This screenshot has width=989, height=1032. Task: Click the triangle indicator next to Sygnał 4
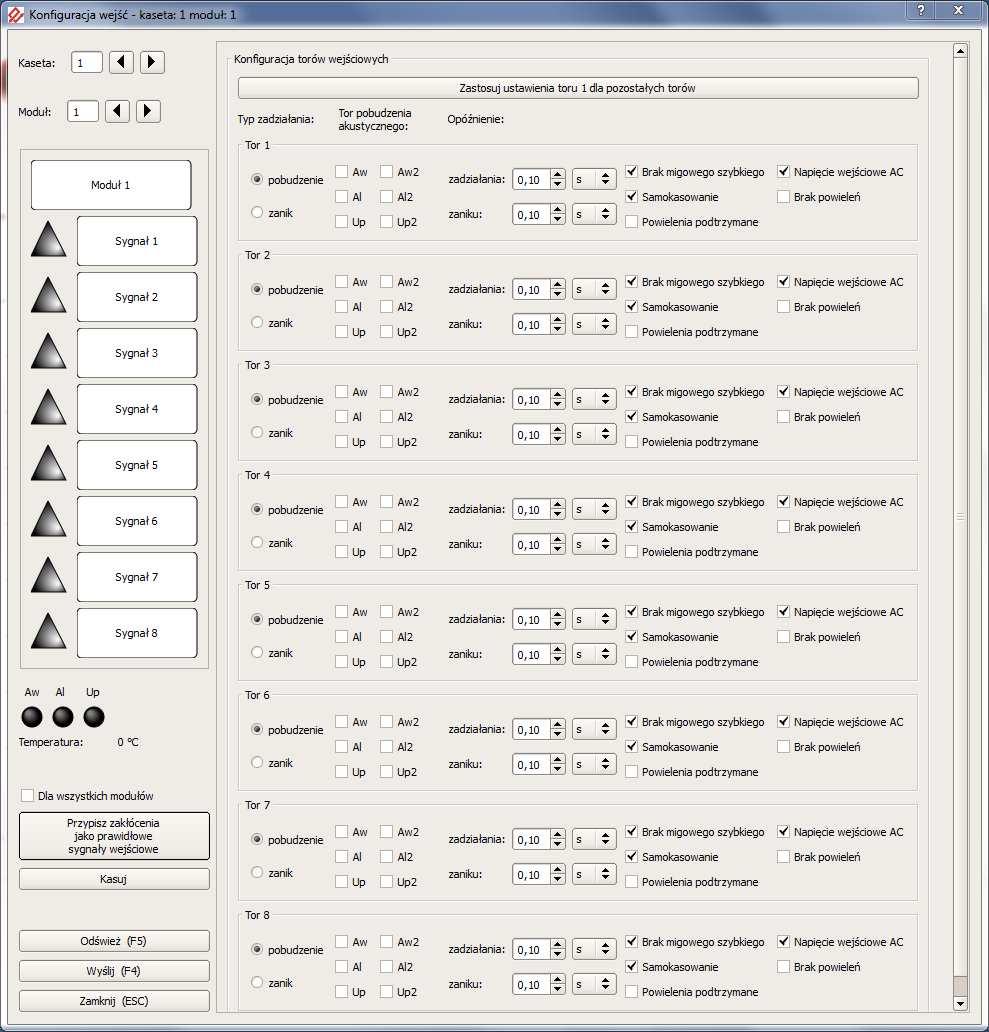tap(49, 407)
